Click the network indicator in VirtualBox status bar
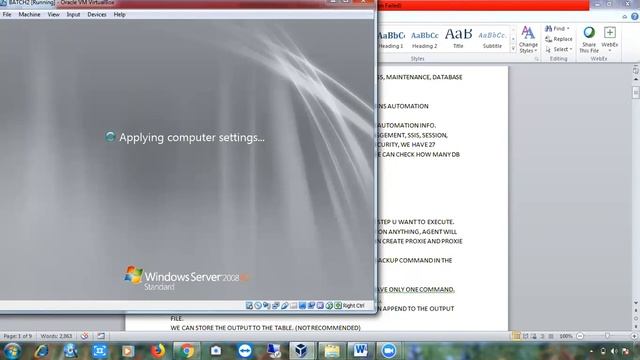 tap(276, 305)
